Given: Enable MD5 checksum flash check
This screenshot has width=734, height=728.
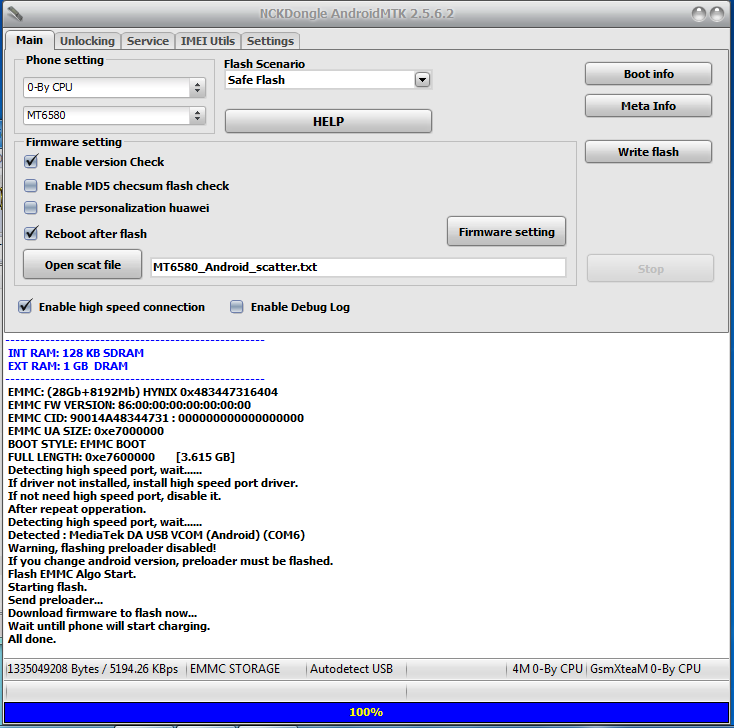Looking at the screenshot, I should pyautogui.click(x=31, y=186).
